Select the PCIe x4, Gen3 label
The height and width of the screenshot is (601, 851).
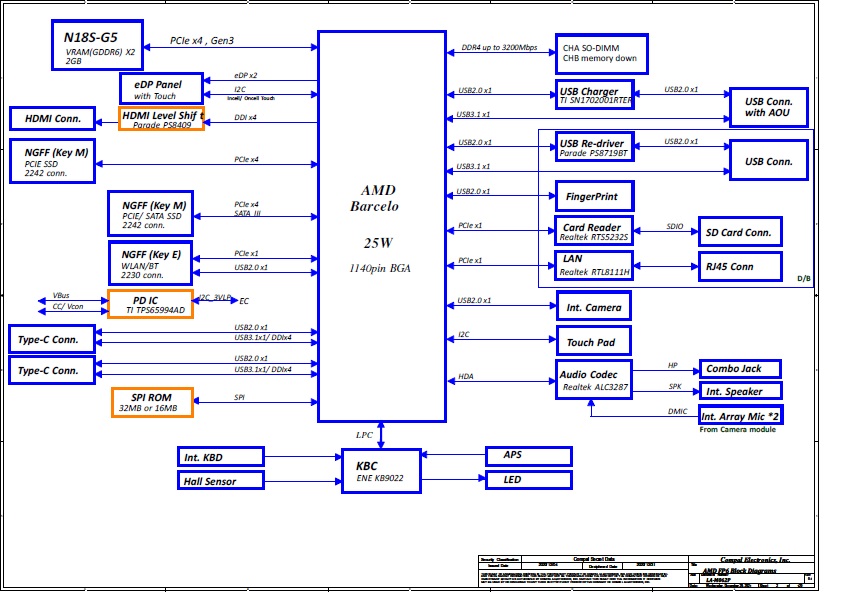(x=202, y=41)
